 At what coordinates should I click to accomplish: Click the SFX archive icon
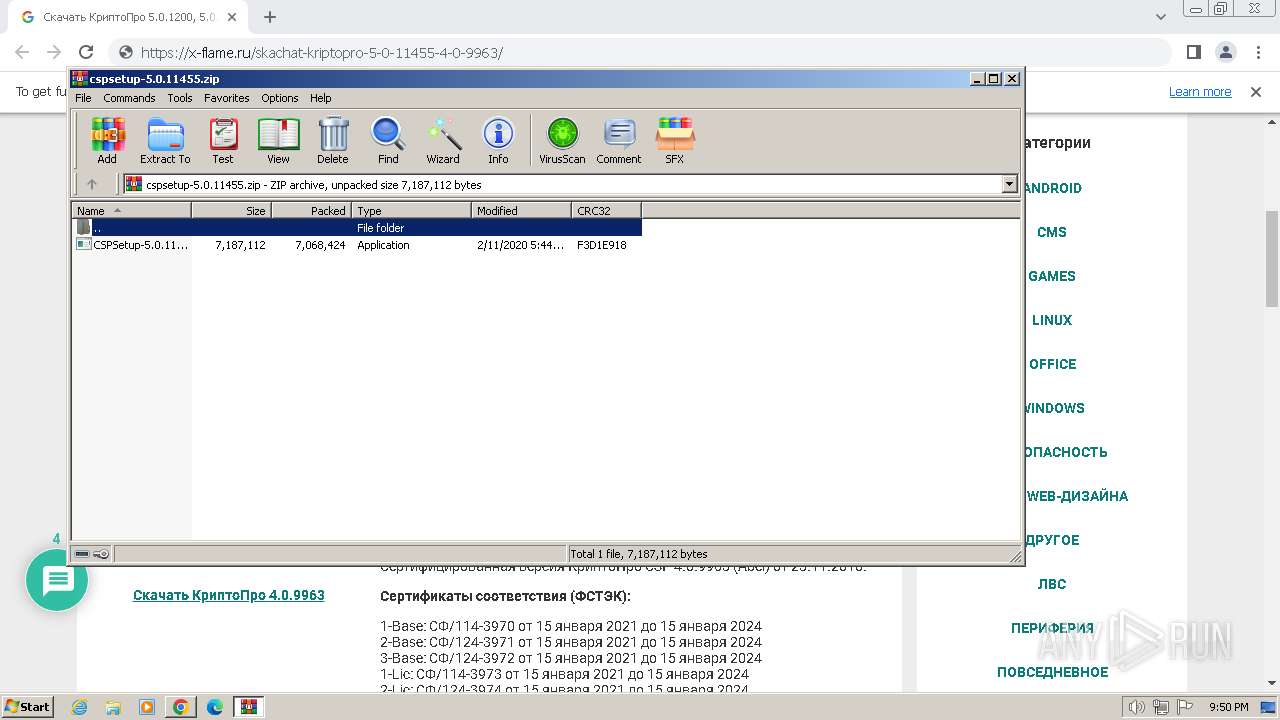click(x=675, y=140)
